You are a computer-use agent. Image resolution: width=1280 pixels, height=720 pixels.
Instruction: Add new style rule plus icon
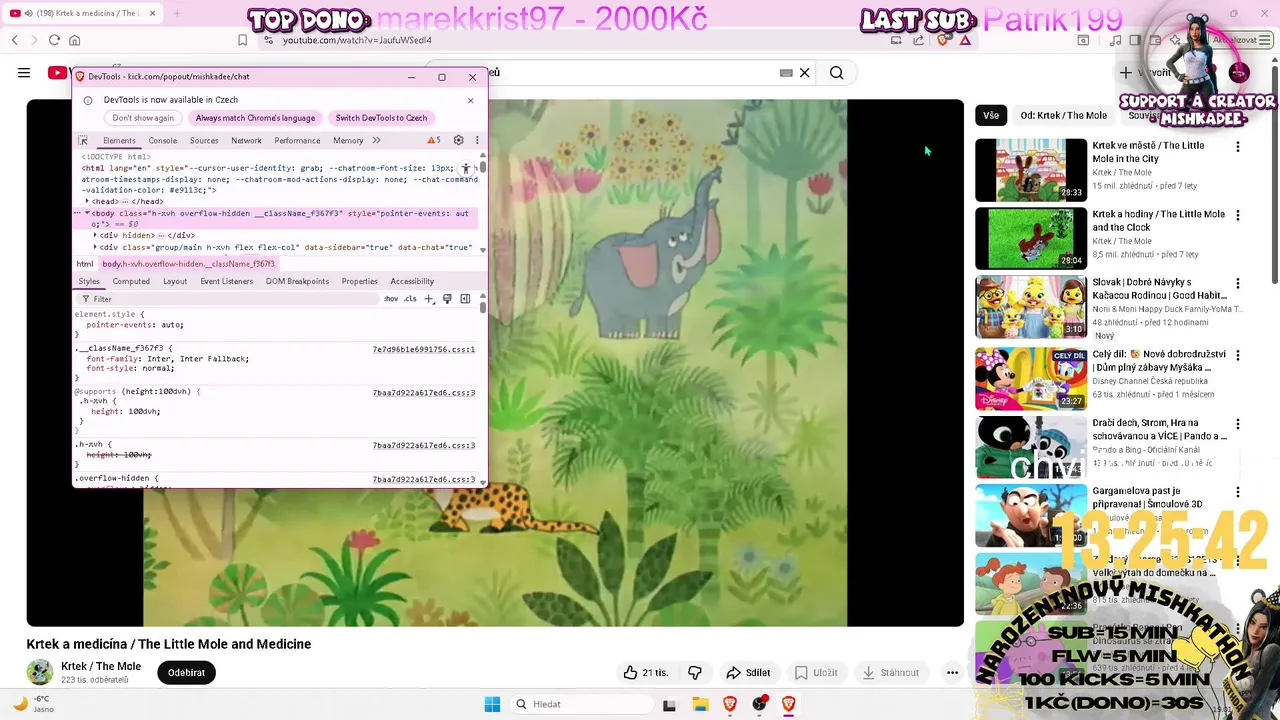[429, 299]
